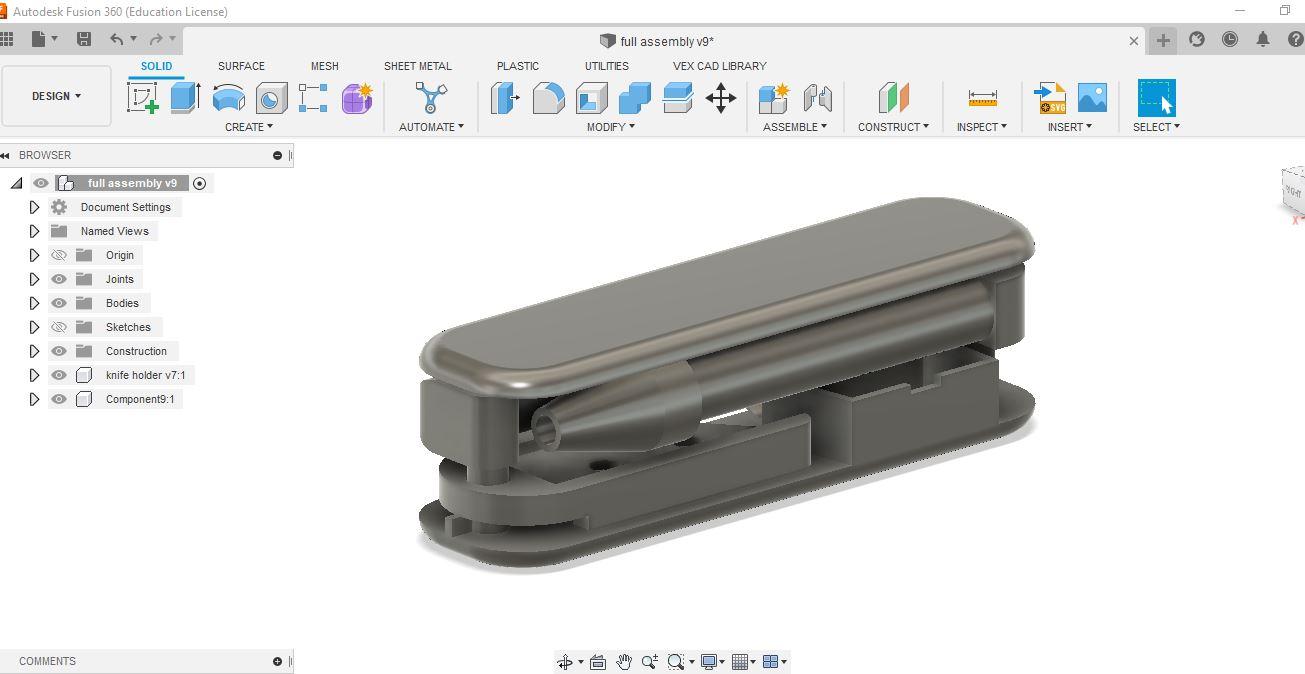Screen dimensions: 1305x674
Task: Switch to the UTILITIES tab
Action: (607, 66)
